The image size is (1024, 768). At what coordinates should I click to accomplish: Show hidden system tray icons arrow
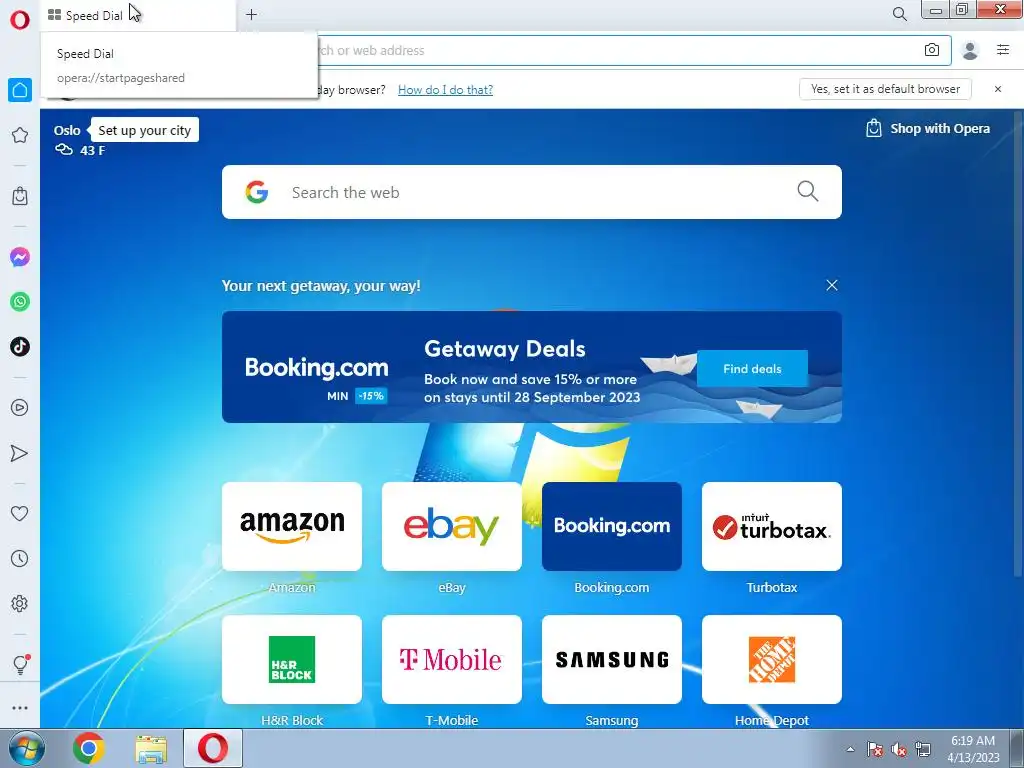(x=850, y=749)
